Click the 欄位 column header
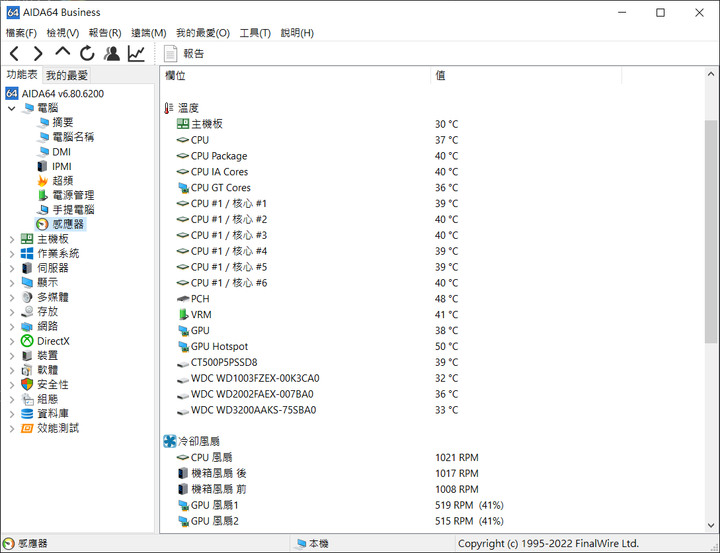Screen dimensions: 720x553 click(295, 76)
